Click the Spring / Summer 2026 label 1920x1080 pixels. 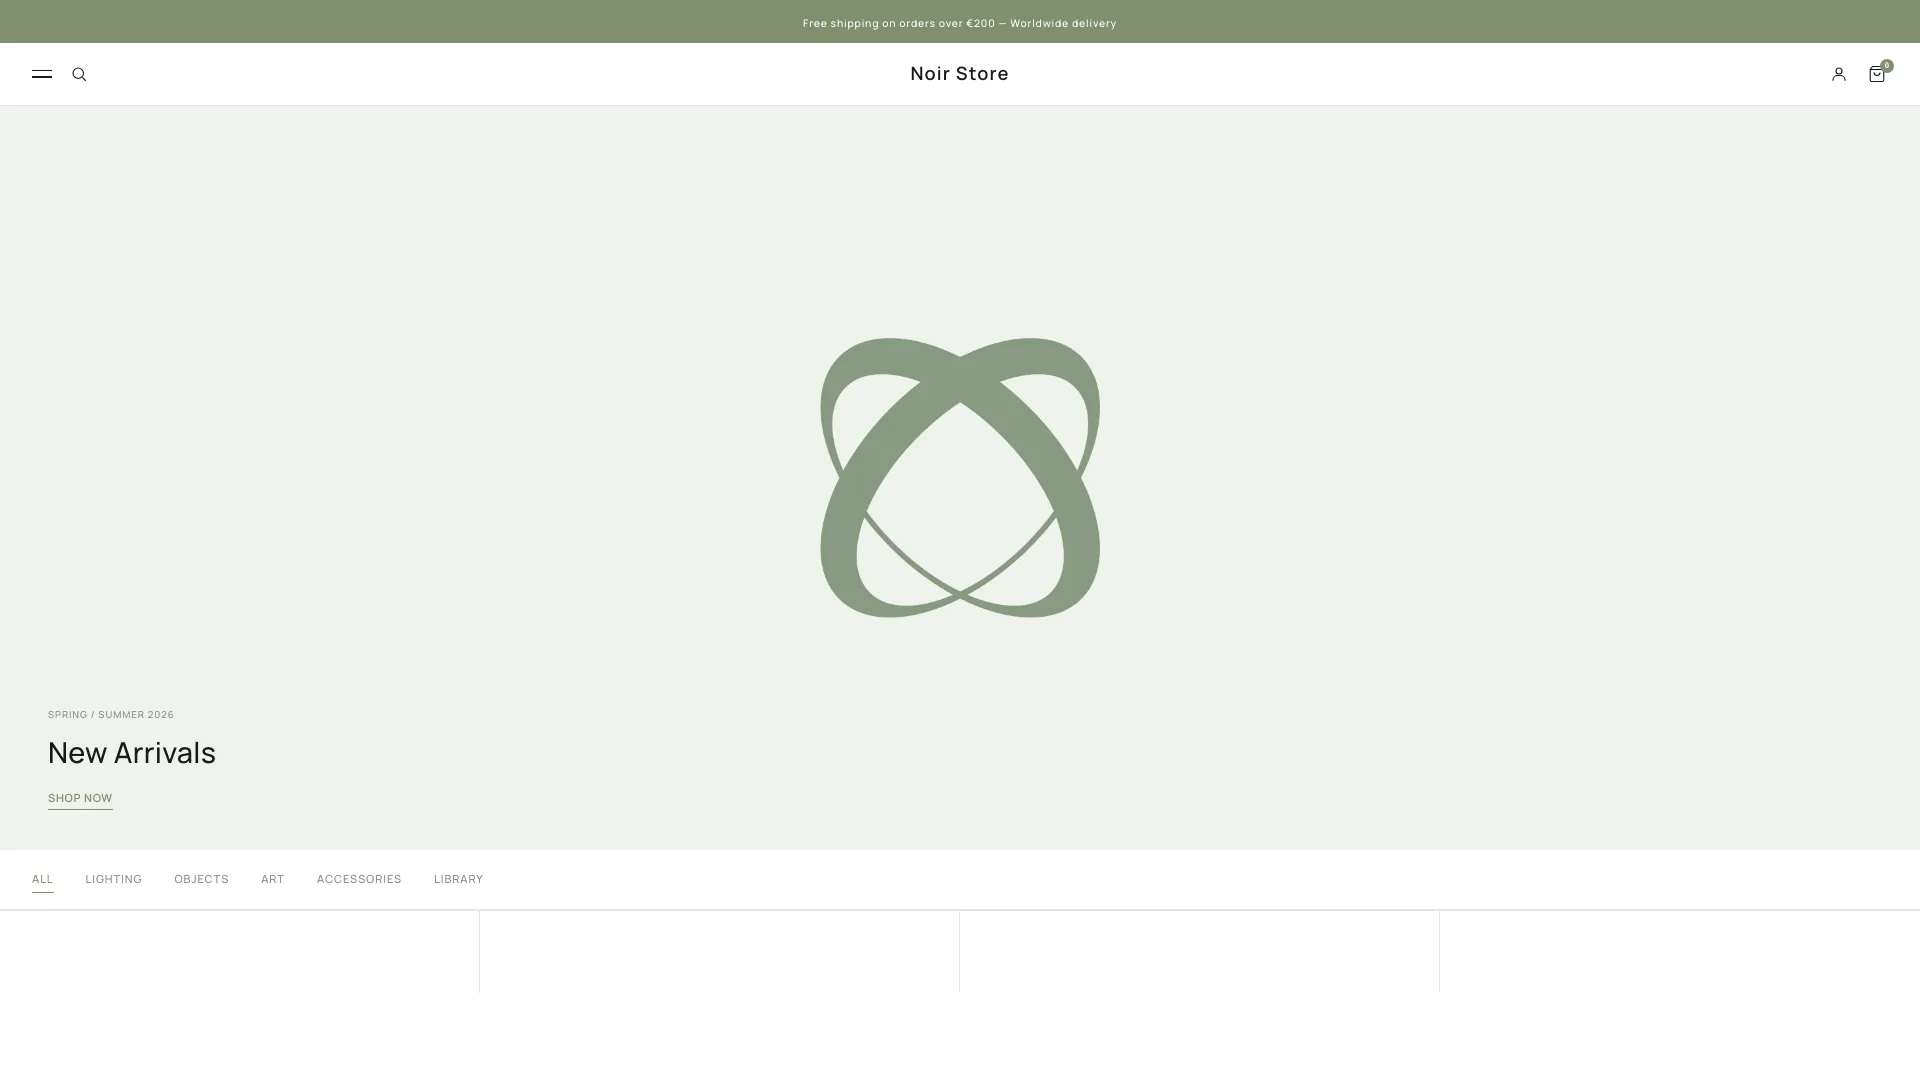pos(111,714)
